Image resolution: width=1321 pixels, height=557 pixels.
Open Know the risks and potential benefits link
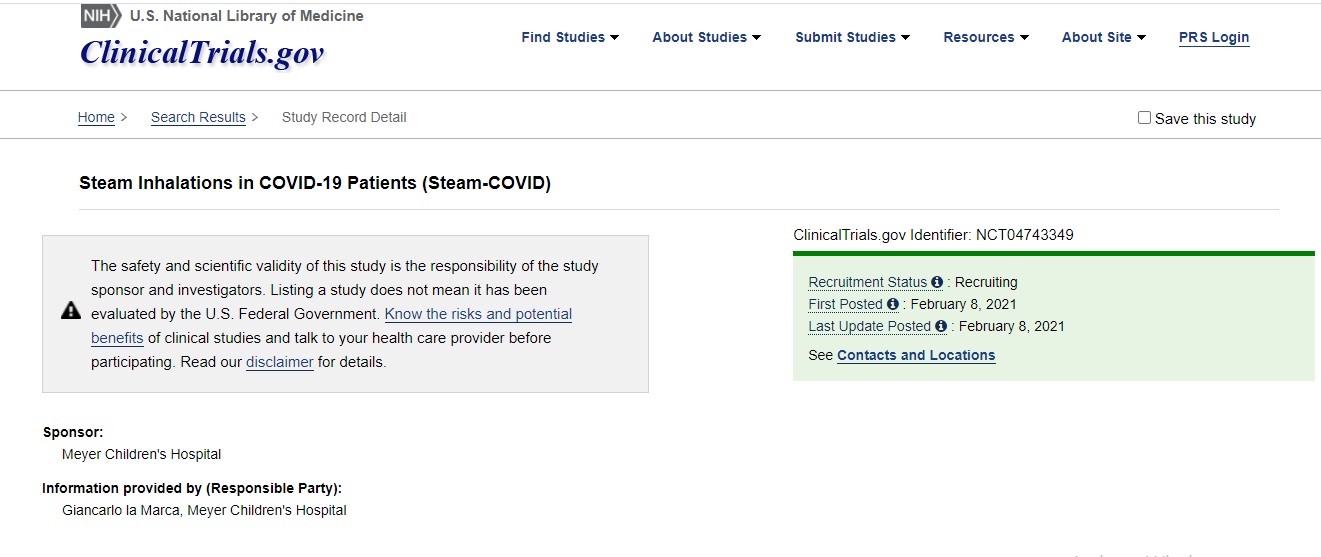332,326
